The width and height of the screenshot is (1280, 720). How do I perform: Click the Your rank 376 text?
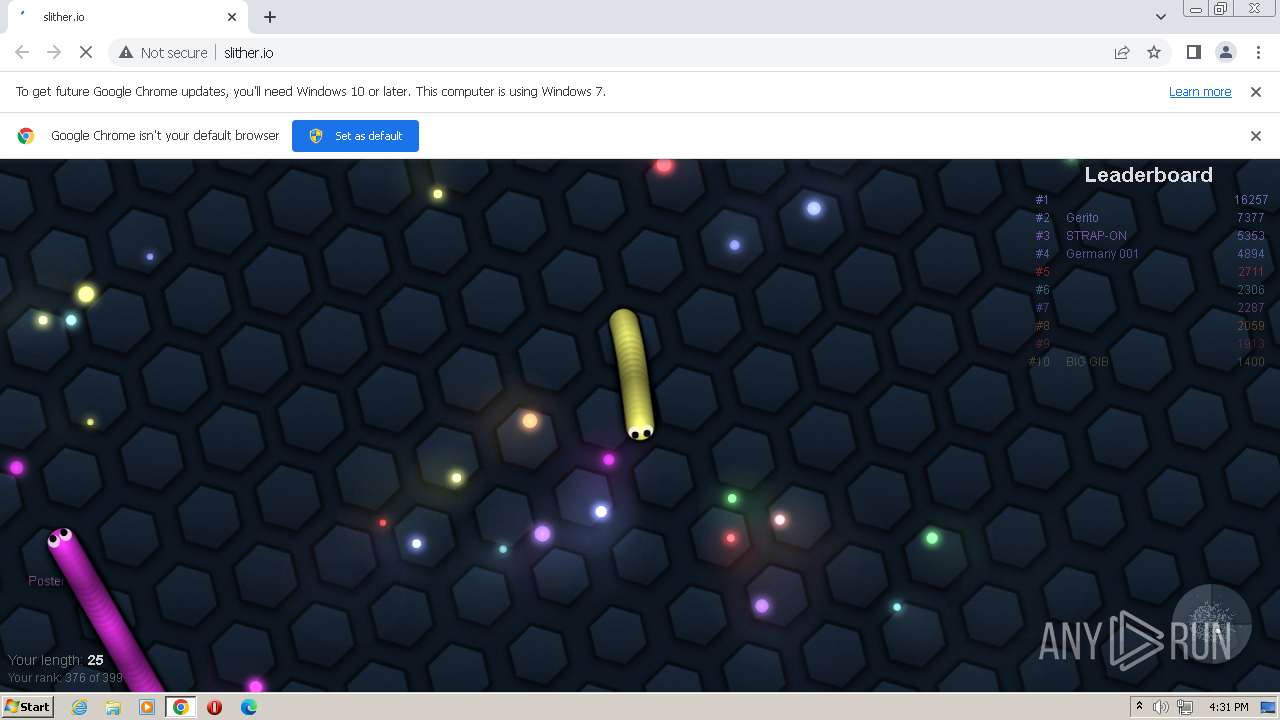pos(65,678)
